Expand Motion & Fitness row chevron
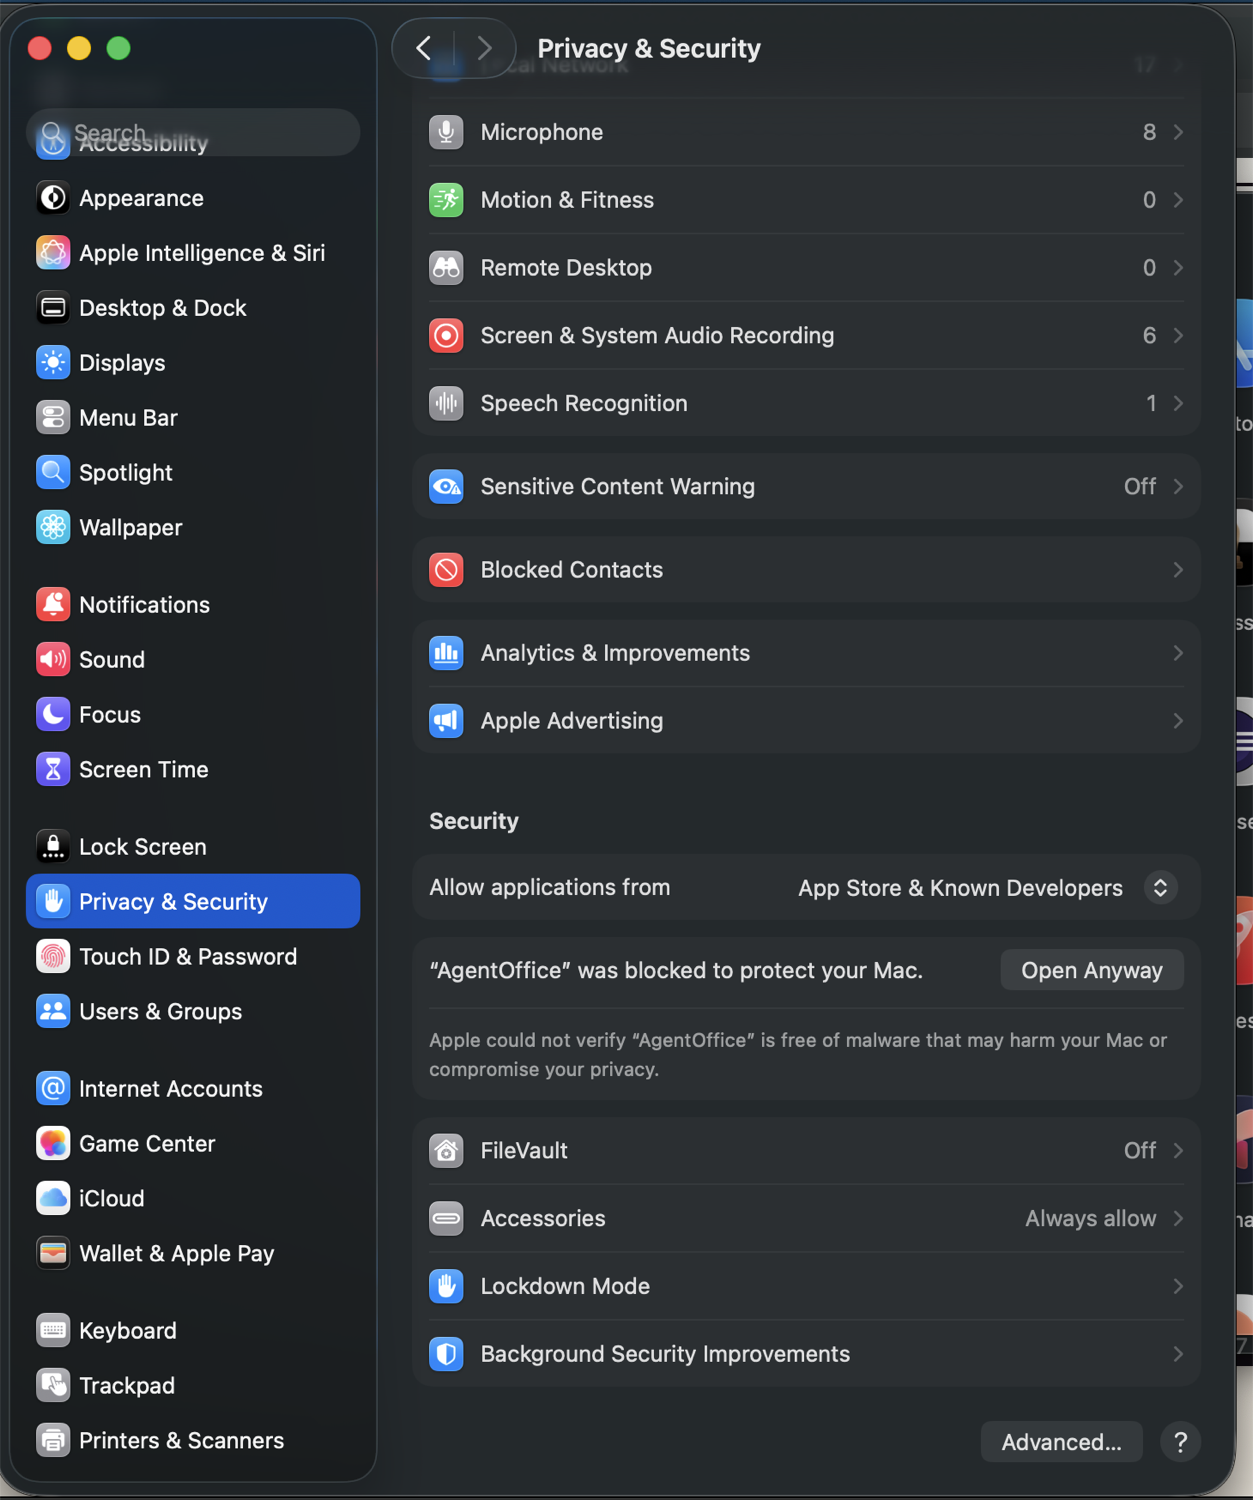 [x=1178, y=200]
